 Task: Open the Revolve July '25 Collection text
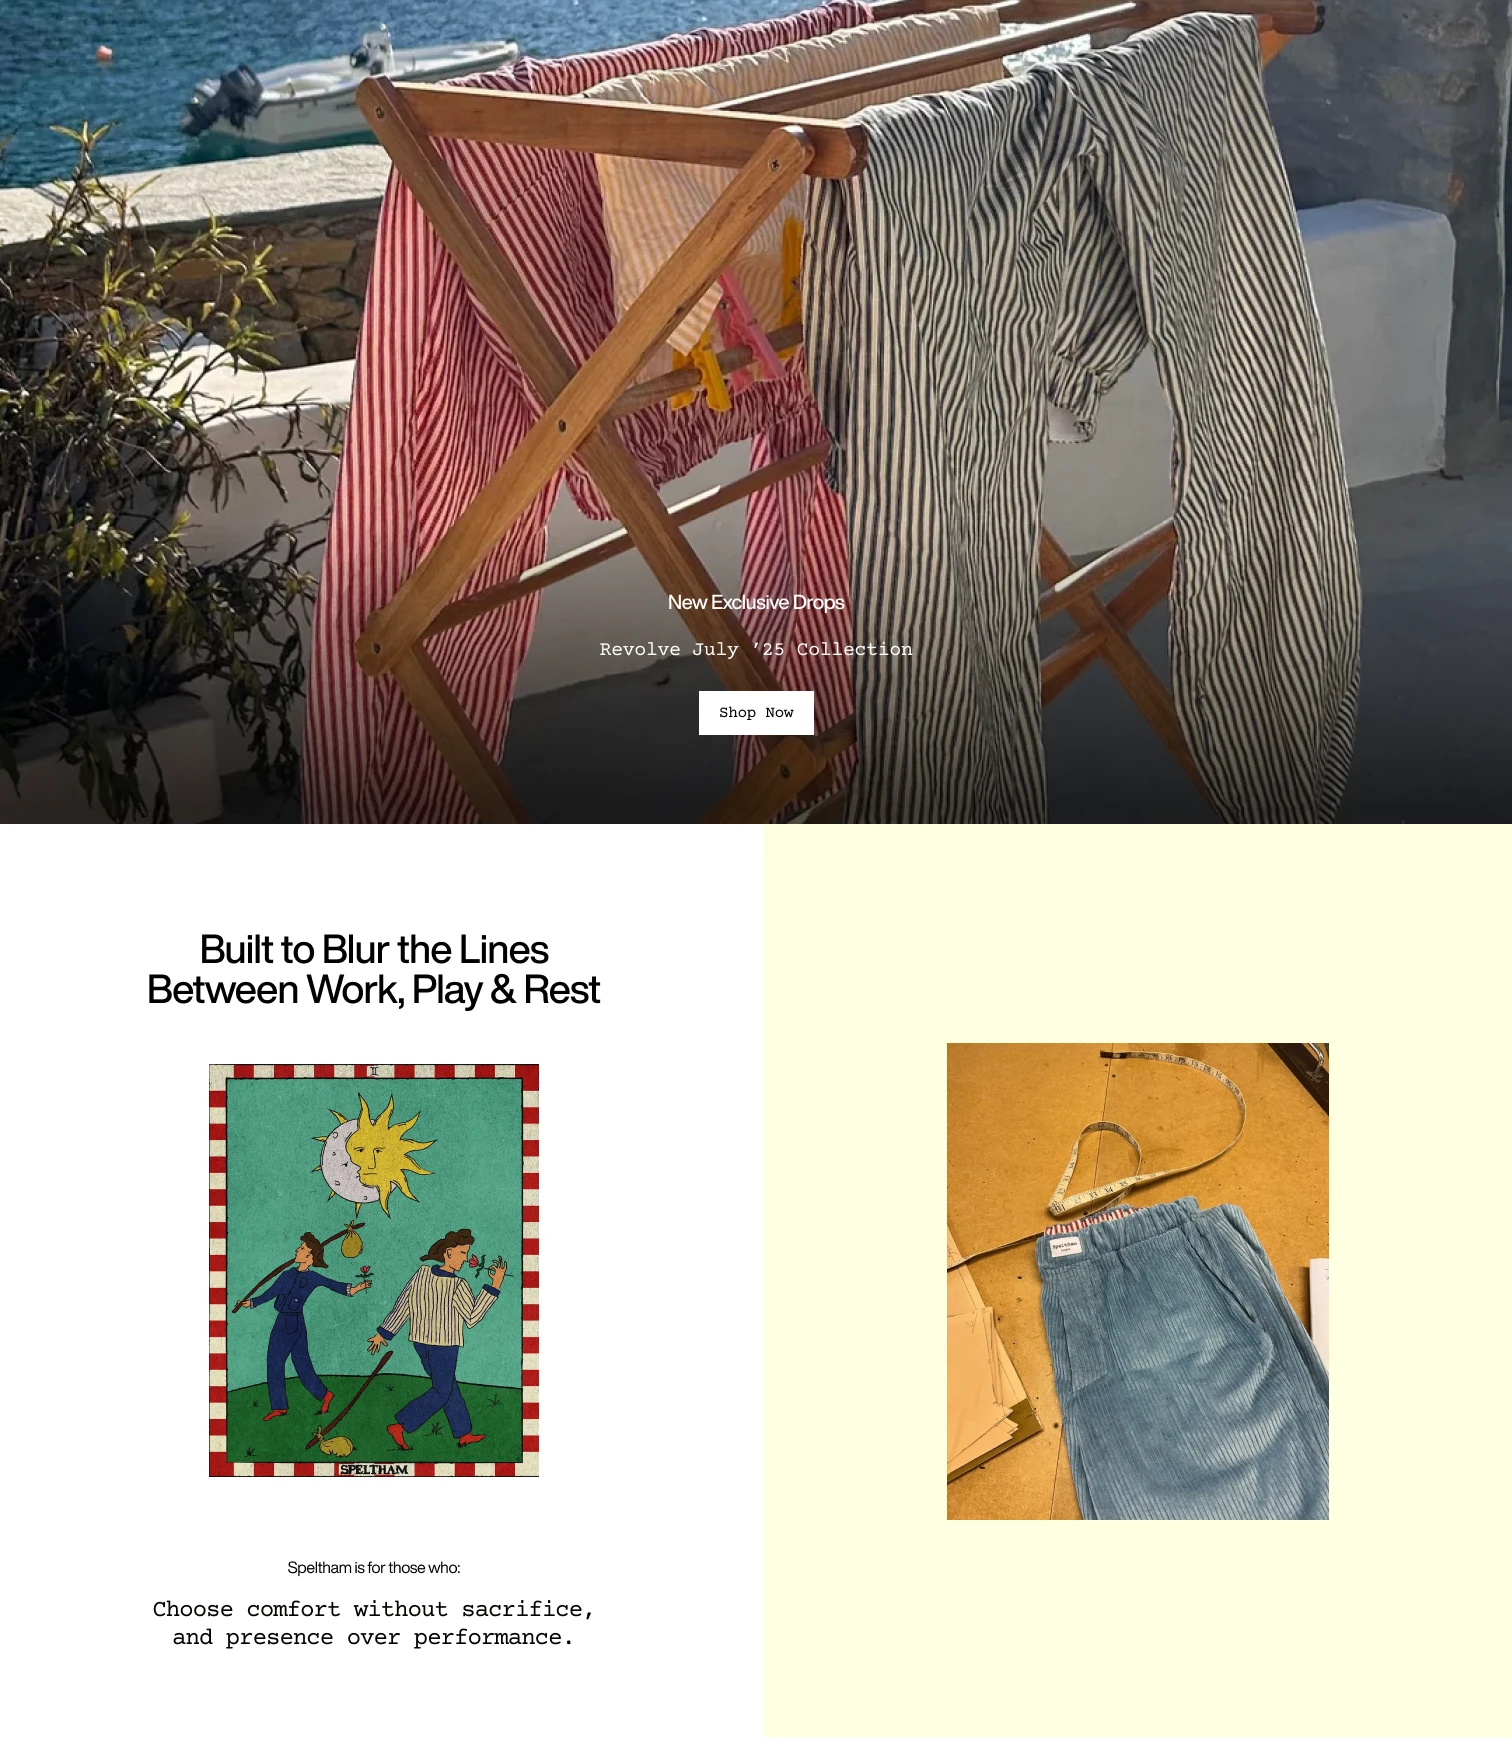(756, 649)
